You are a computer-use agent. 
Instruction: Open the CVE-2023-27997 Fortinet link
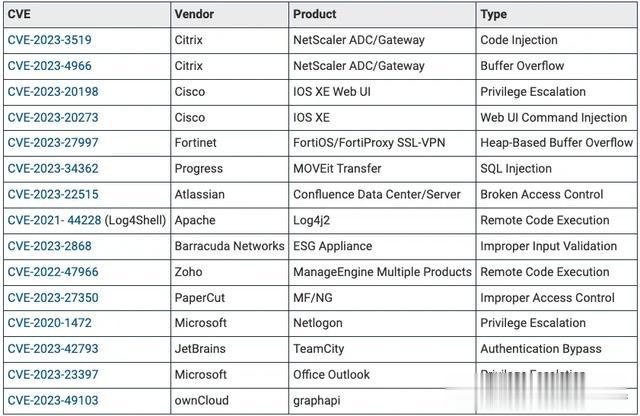[x=53, y=143]
